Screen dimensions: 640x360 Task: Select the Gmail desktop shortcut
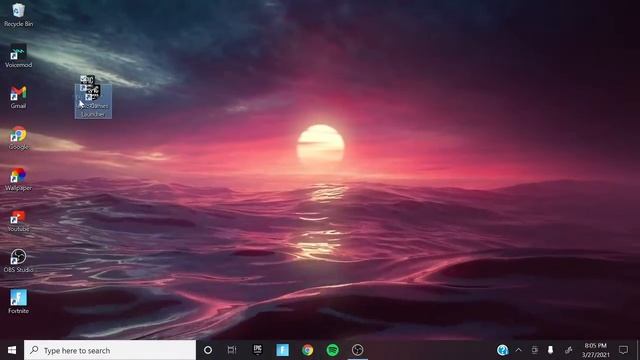point(18,97)
